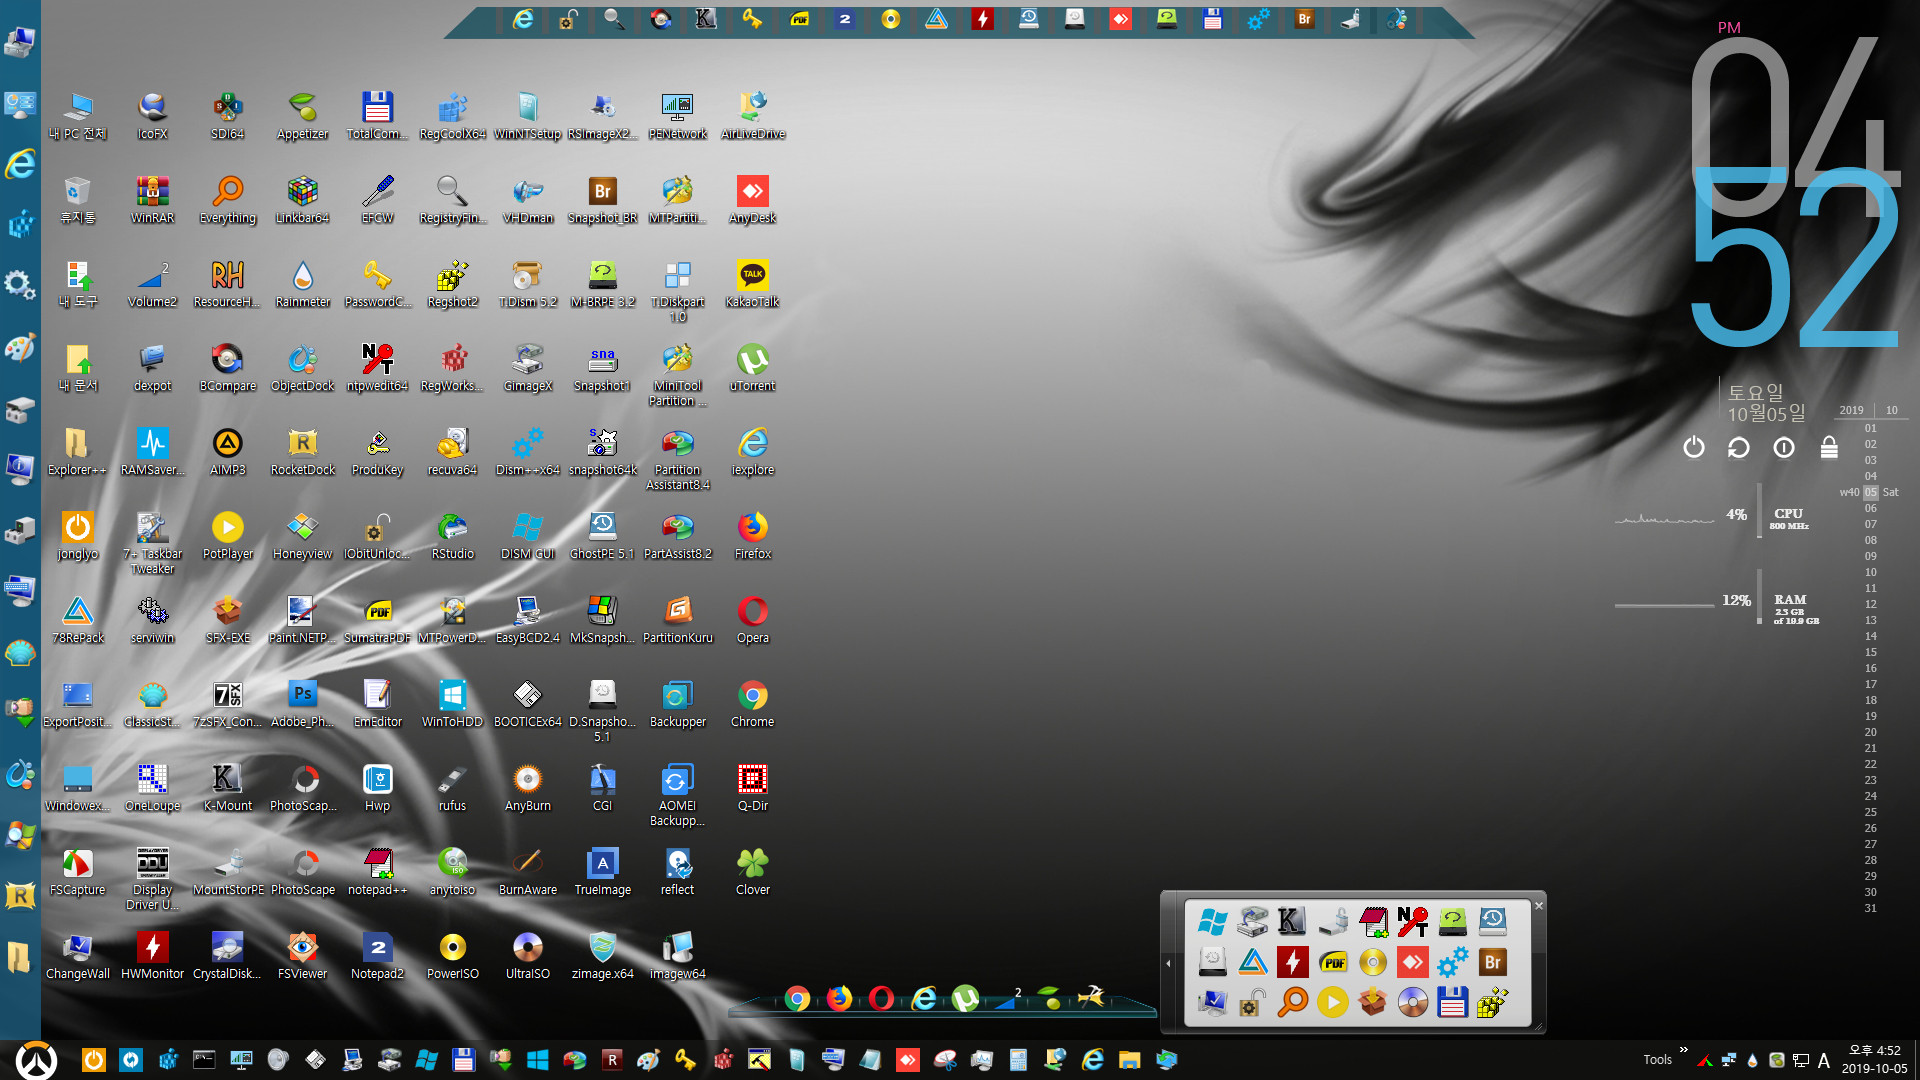This screenshot has width=1920, height=1080.
Task: Launch KakaoTalk from the desktop
Action: coord(752,283)
